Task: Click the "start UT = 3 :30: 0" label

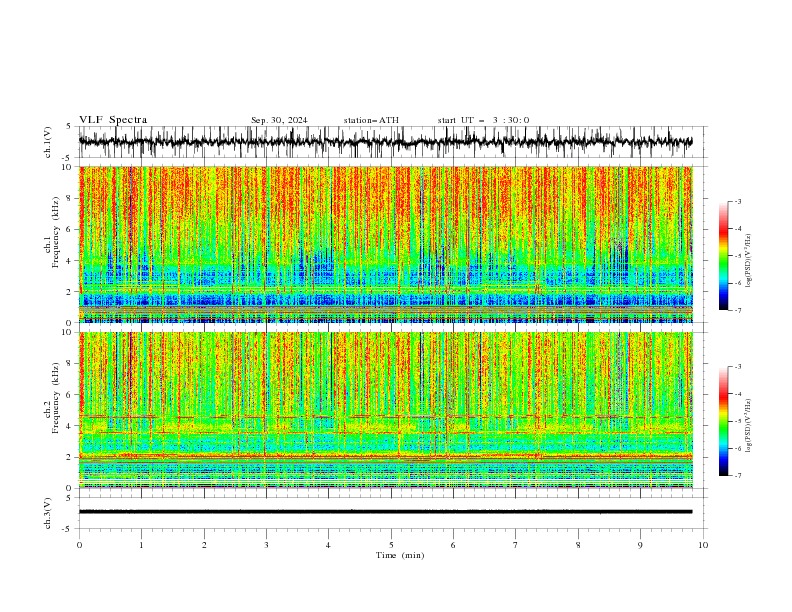Action: point(483,120)
